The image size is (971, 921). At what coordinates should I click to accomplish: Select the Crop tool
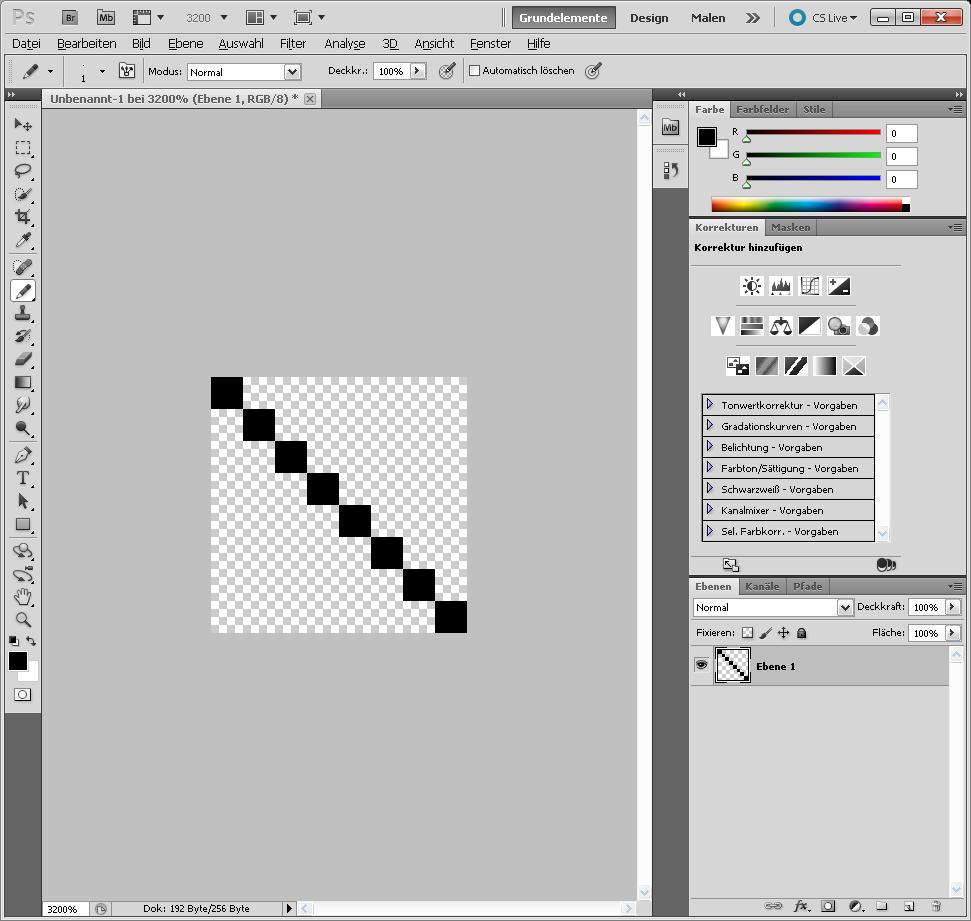(x=23, y=217)
